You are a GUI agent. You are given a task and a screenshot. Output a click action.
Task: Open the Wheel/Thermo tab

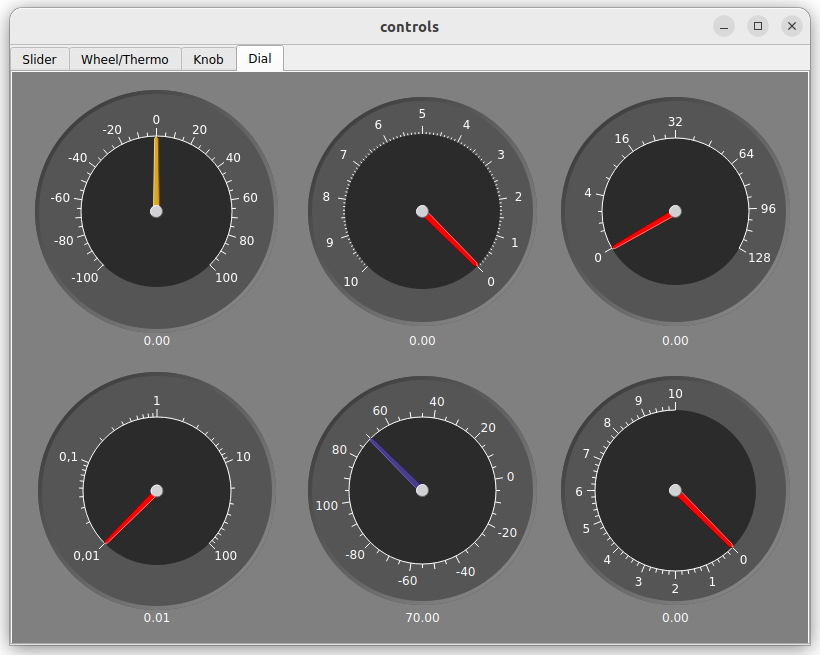point(124,59)
